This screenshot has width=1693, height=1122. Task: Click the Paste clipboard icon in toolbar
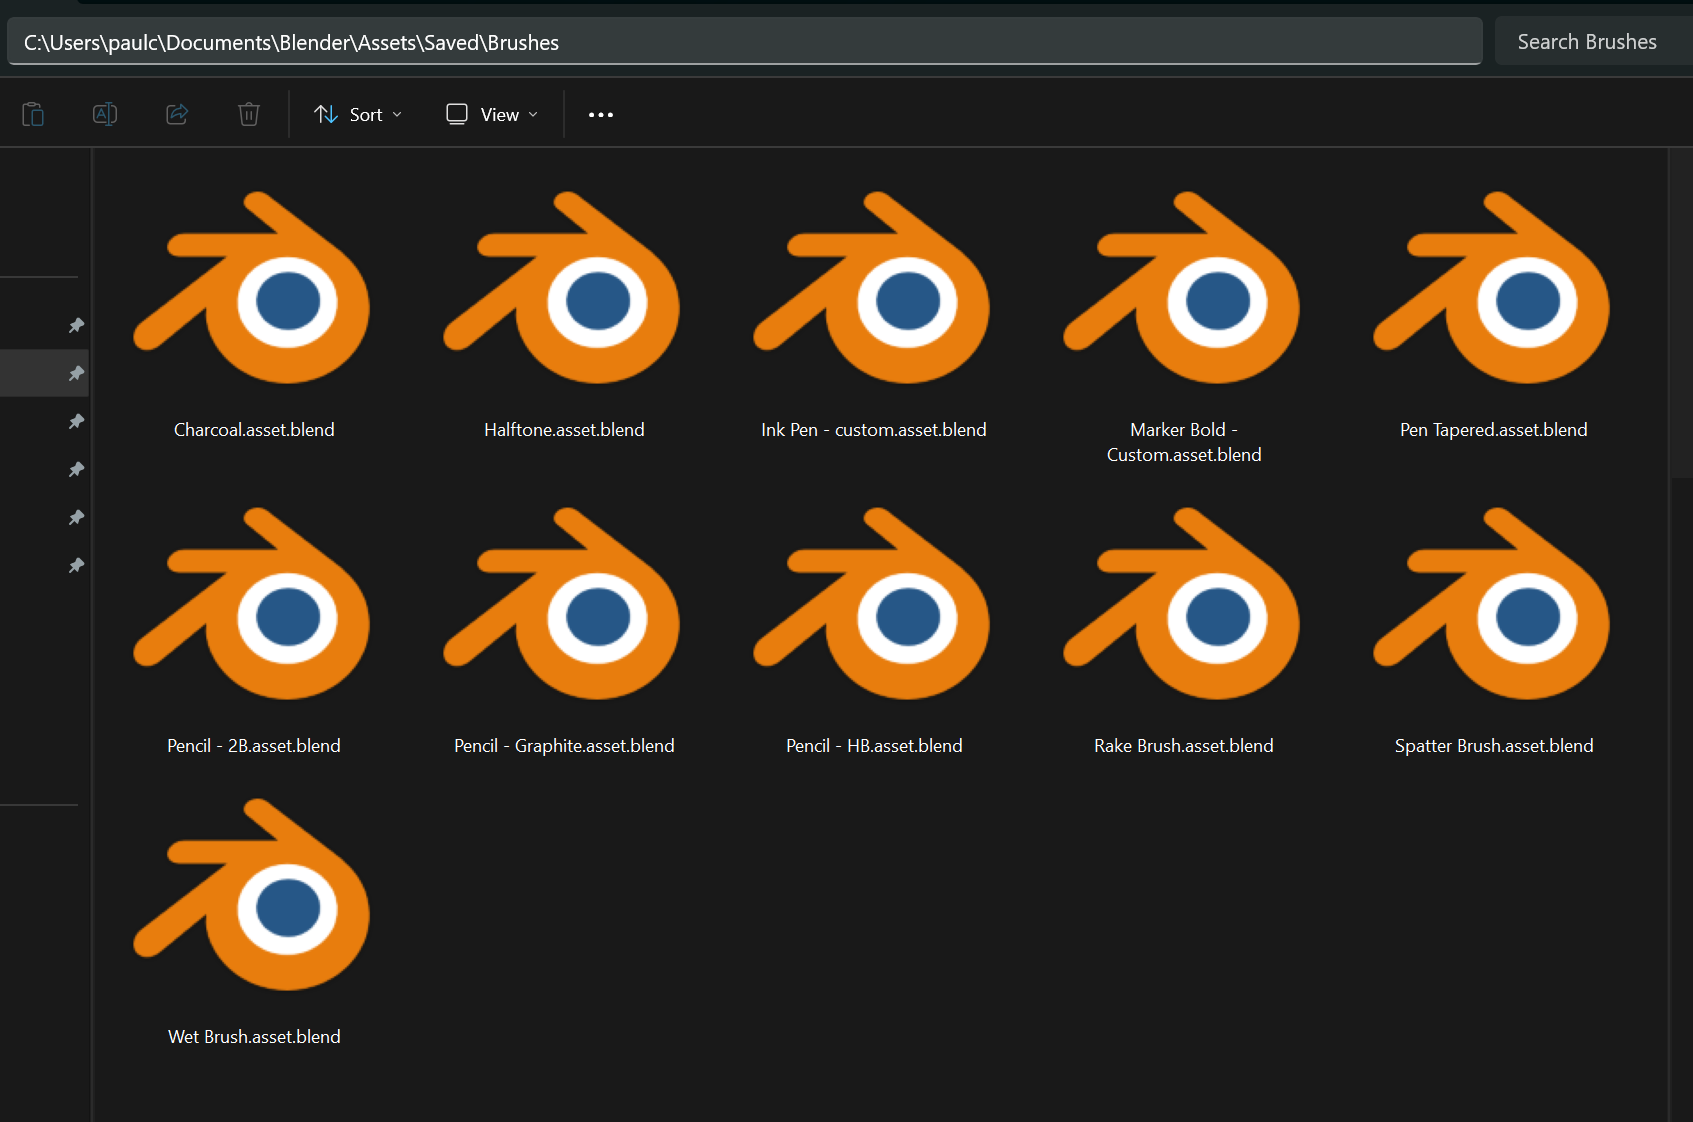click(x=33, y=114)
